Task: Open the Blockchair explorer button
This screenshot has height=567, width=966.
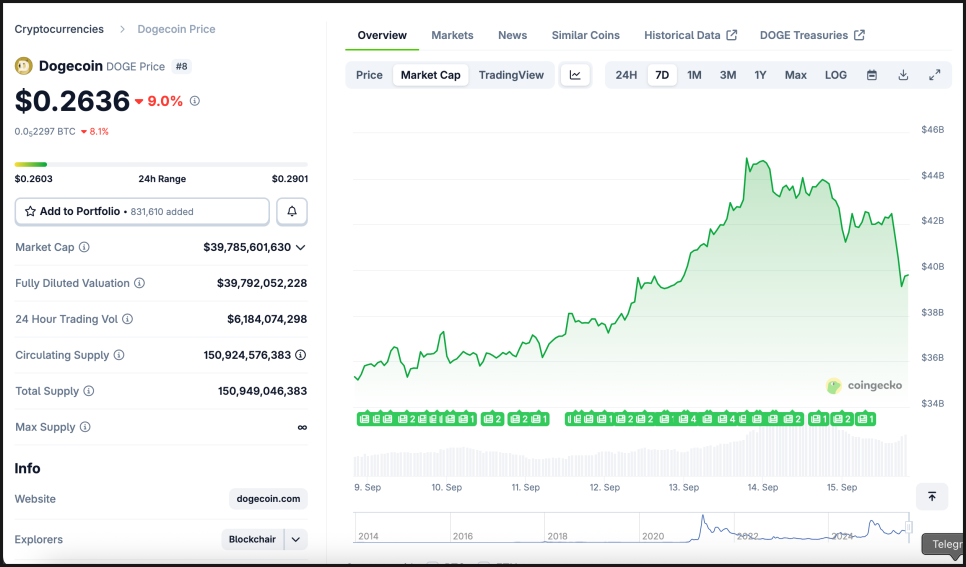Action: tap(253, 539)
